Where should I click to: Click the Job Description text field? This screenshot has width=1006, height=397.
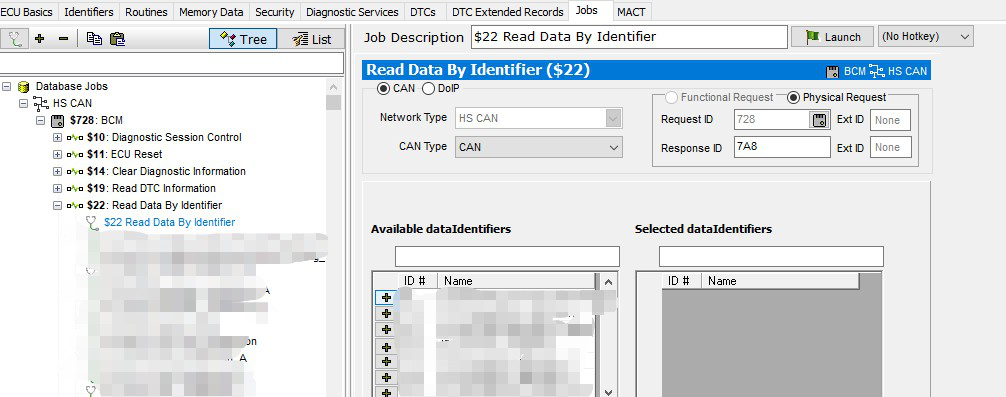pyautogui.click(x=629, y=37)
